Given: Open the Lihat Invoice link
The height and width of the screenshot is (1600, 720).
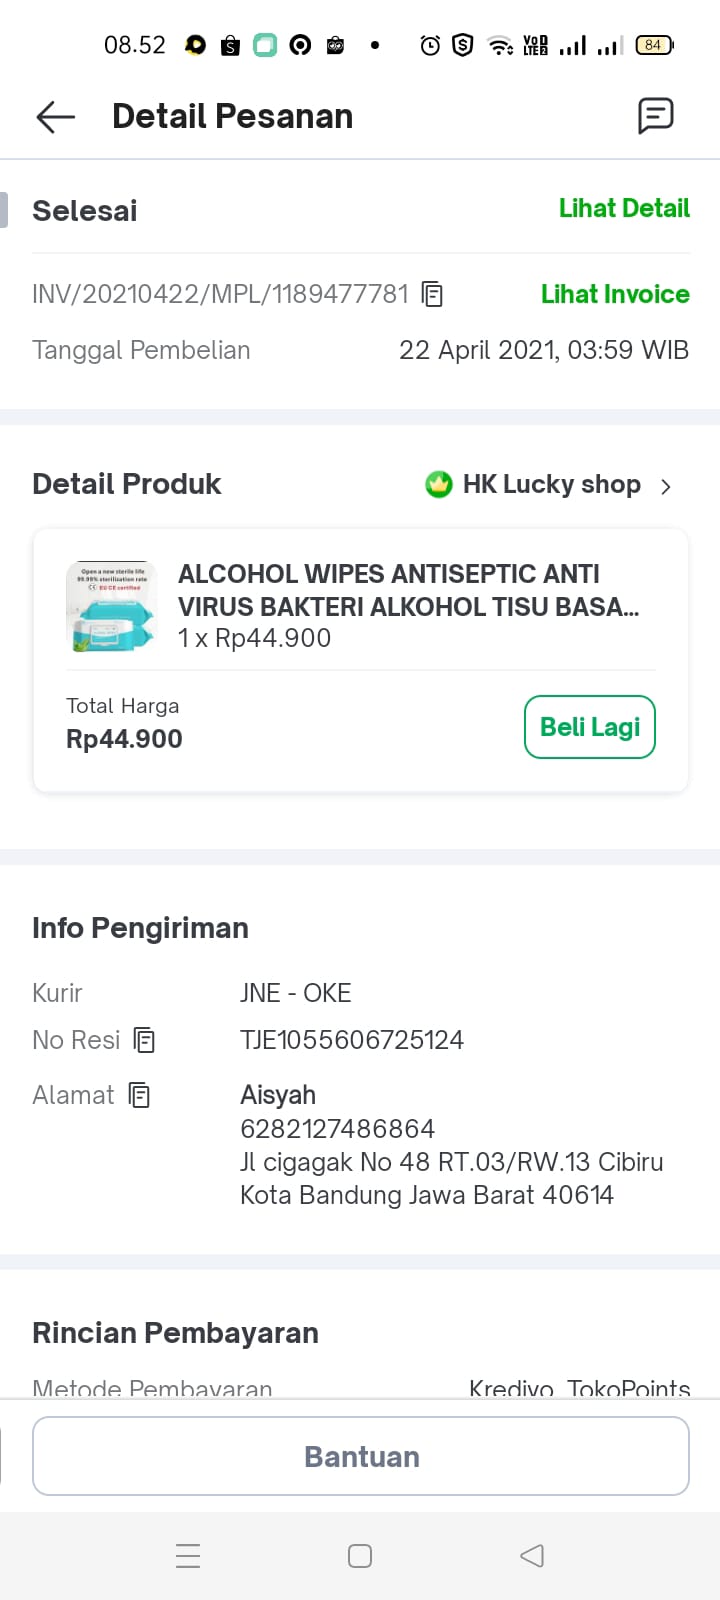Looking at the screenshot, I should pyautogui.click(x=615, y=294).
